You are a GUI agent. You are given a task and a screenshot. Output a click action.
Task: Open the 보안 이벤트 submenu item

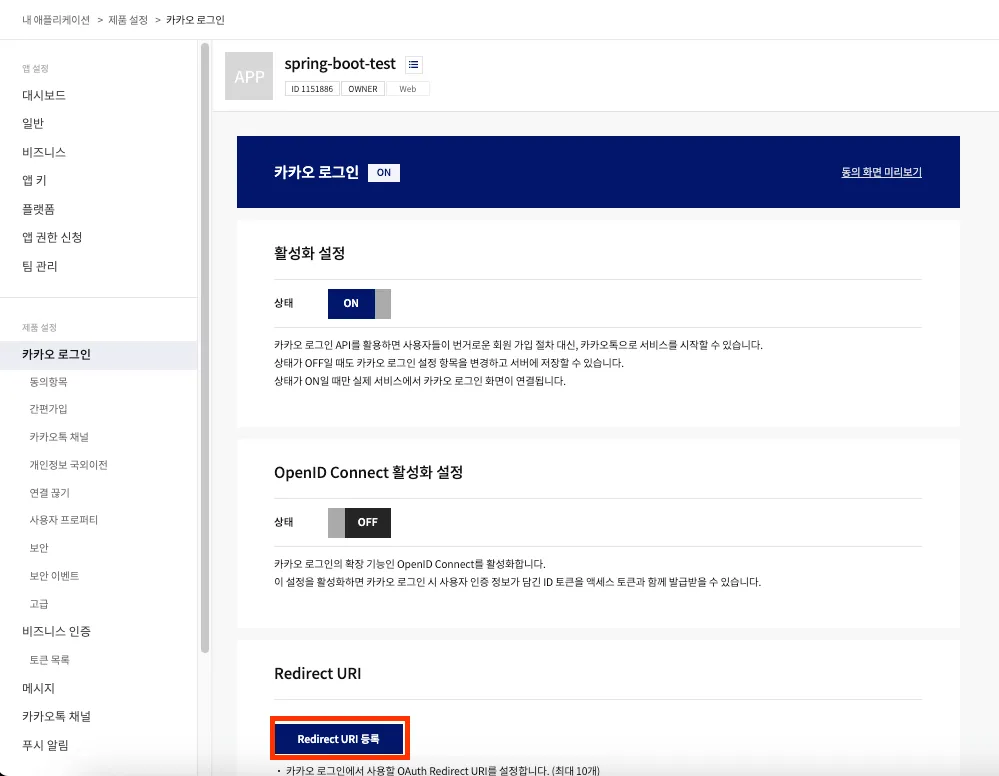pyautogui.click(x=54, y=576)
